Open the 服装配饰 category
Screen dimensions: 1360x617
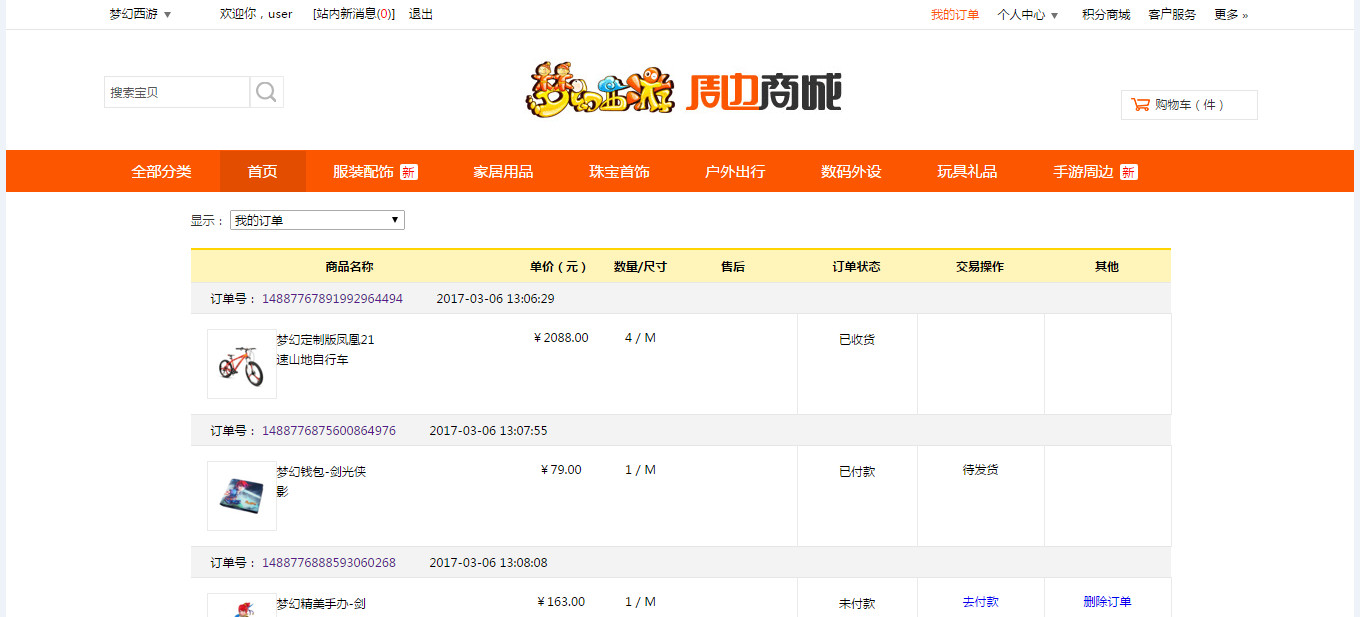363,171
